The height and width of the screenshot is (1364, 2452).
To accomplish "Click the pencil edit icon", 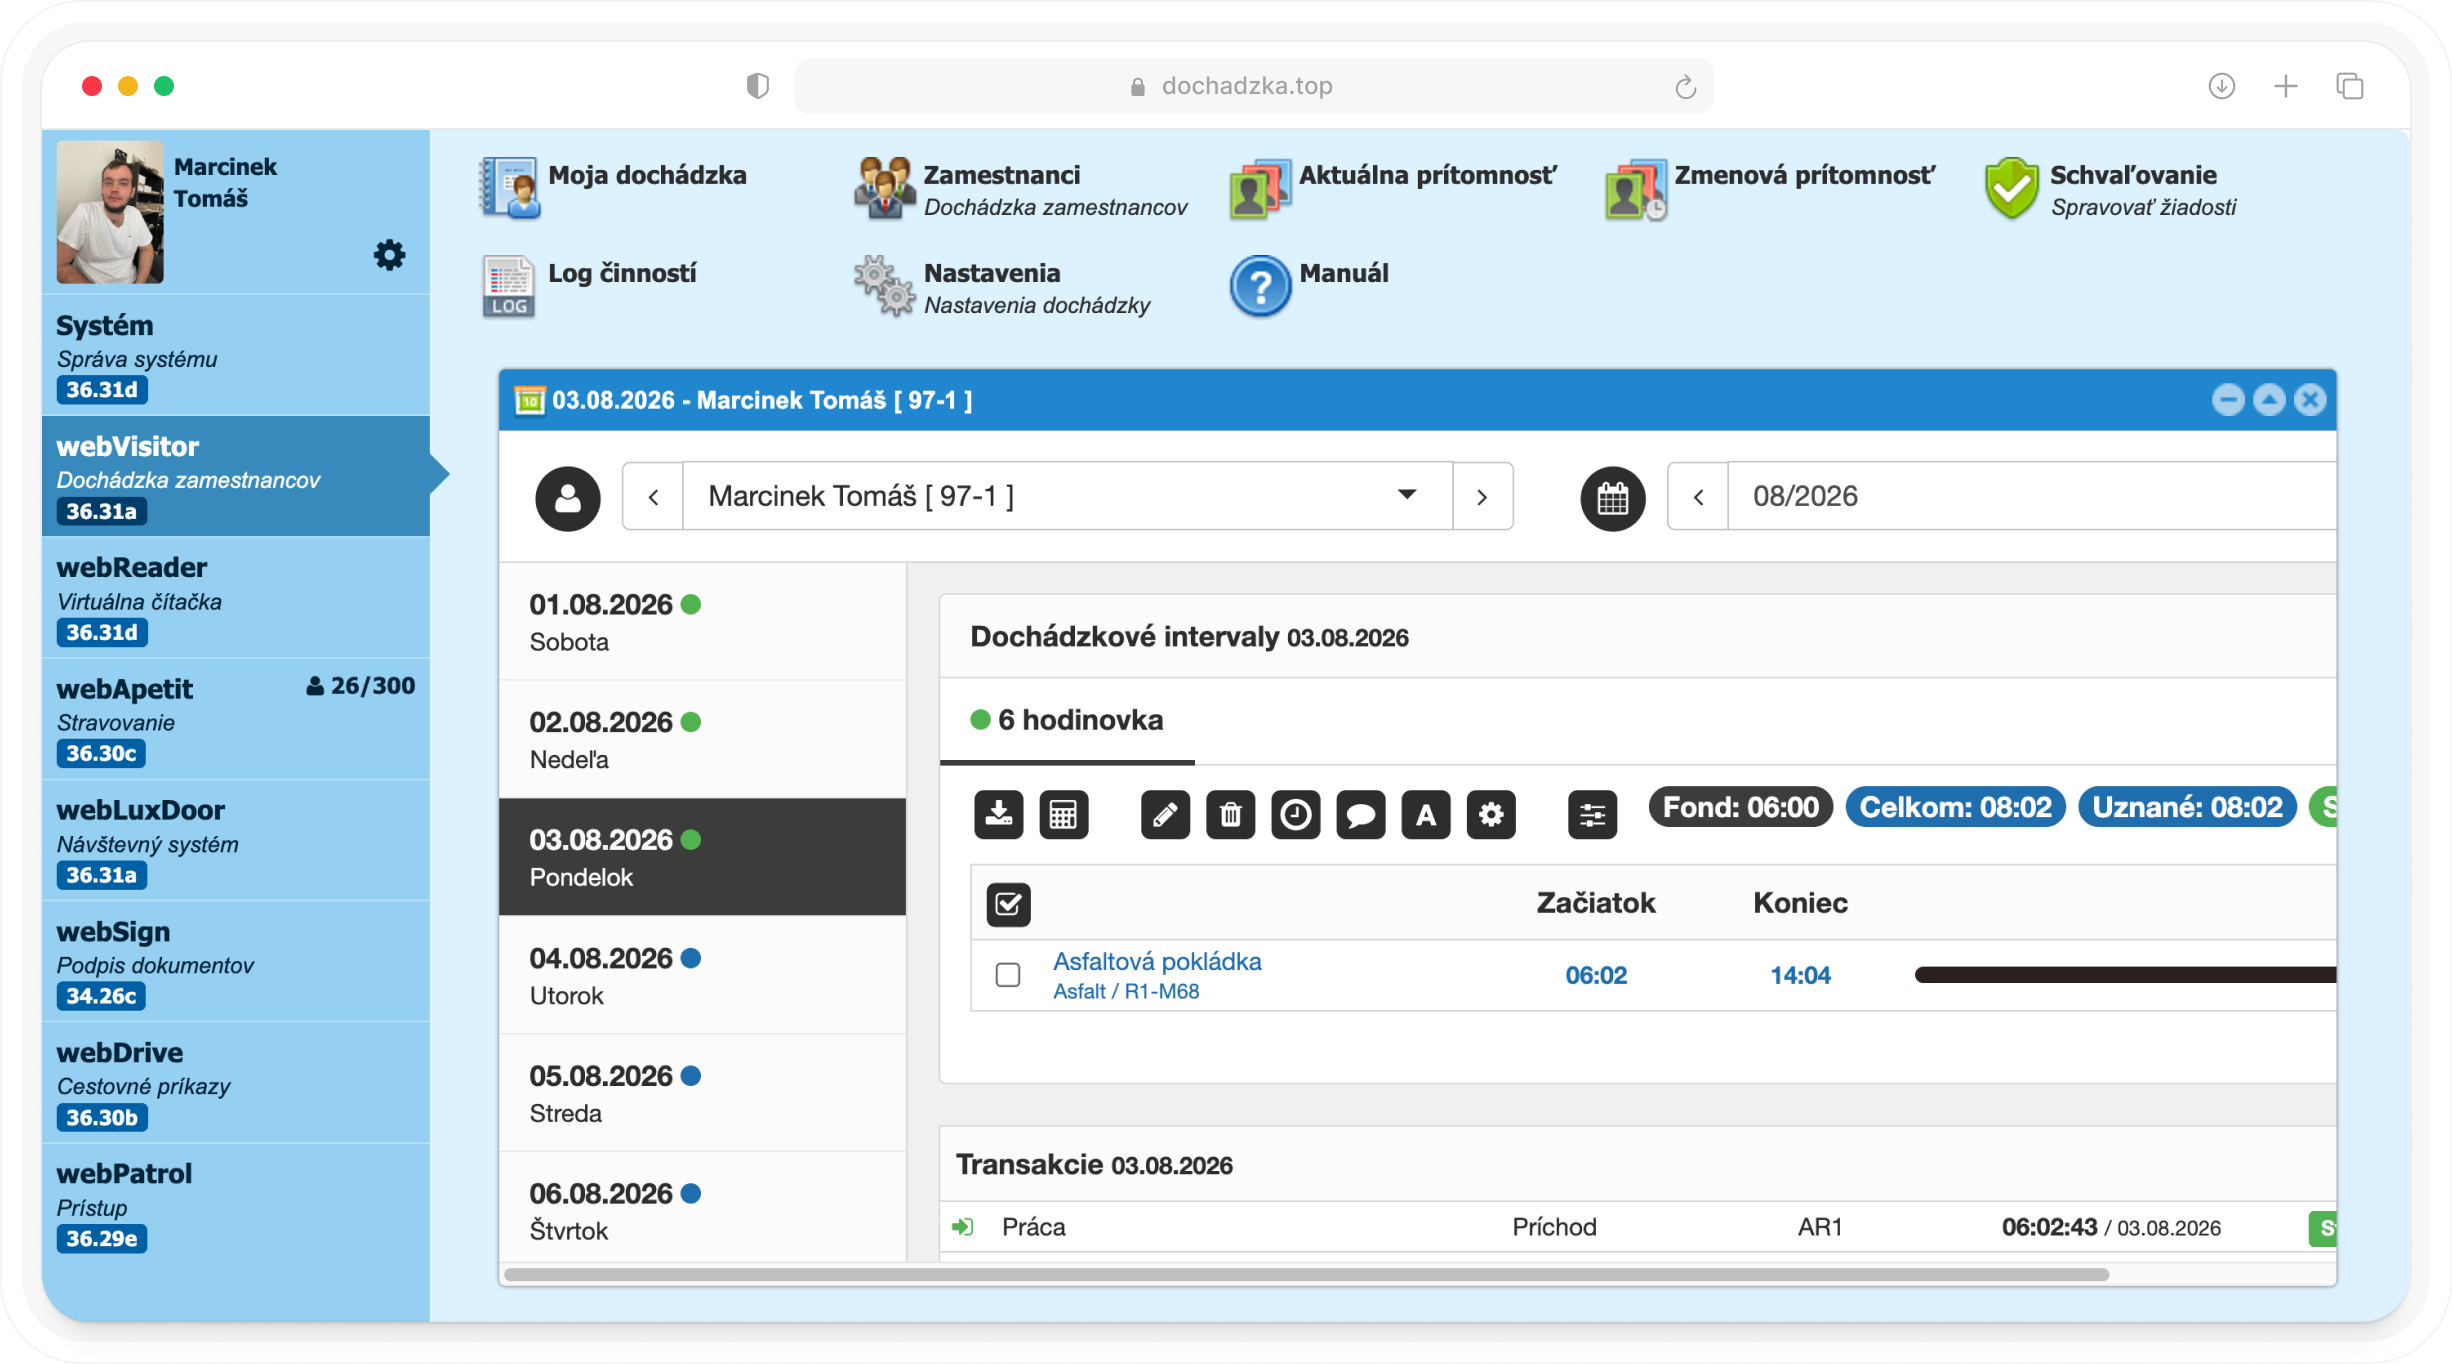I will 1165,814.
